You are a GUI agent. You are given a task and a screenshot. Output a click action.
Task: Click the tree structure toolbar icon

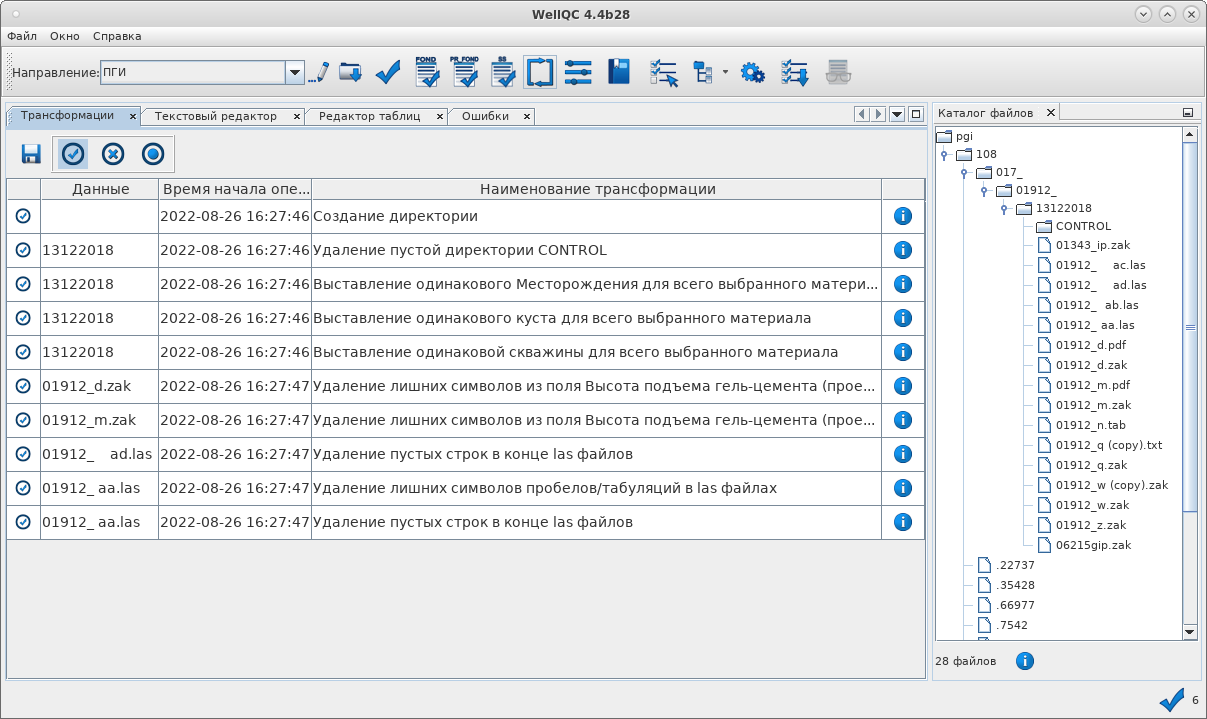[x=703, y=72]
